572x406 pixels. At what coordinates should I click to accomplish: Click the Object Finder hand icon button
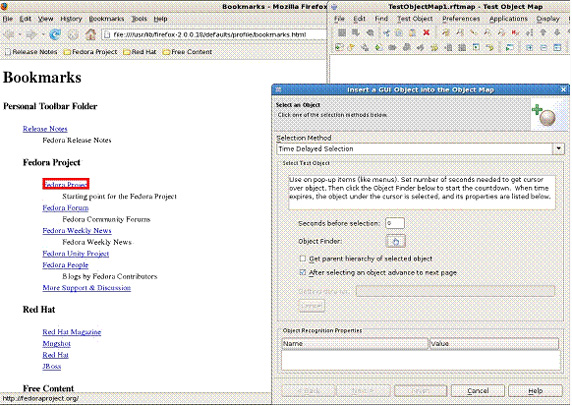[x=395, y=241]
